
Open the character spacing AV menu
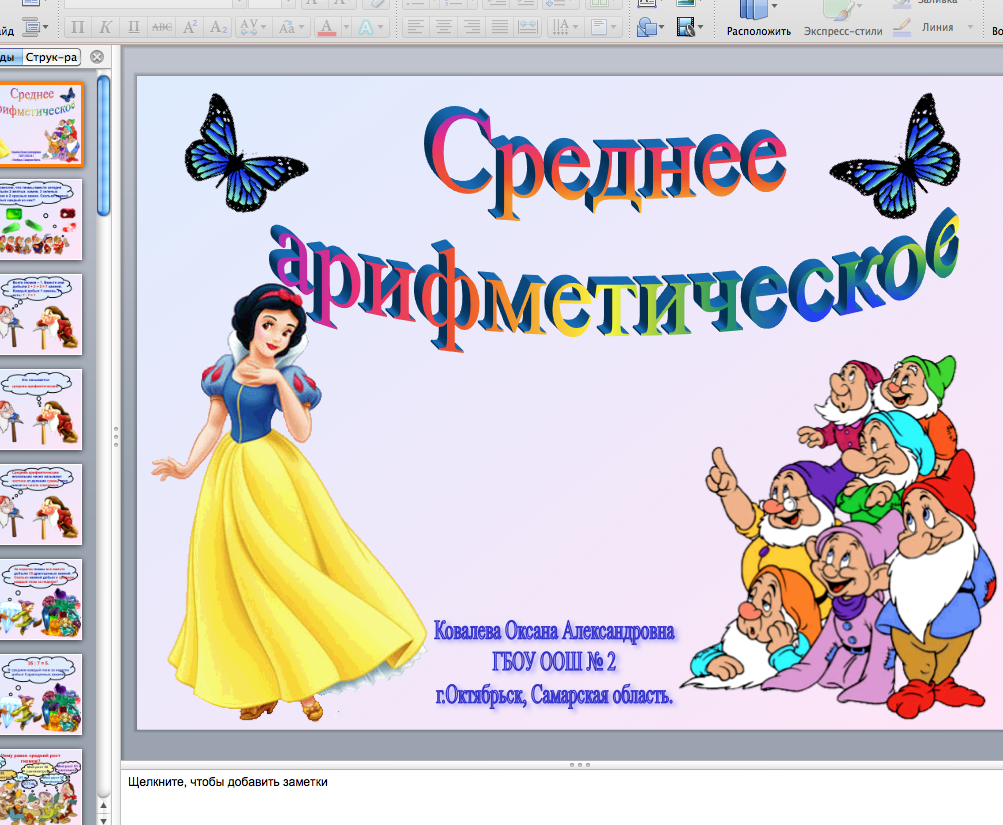[251, 28]
